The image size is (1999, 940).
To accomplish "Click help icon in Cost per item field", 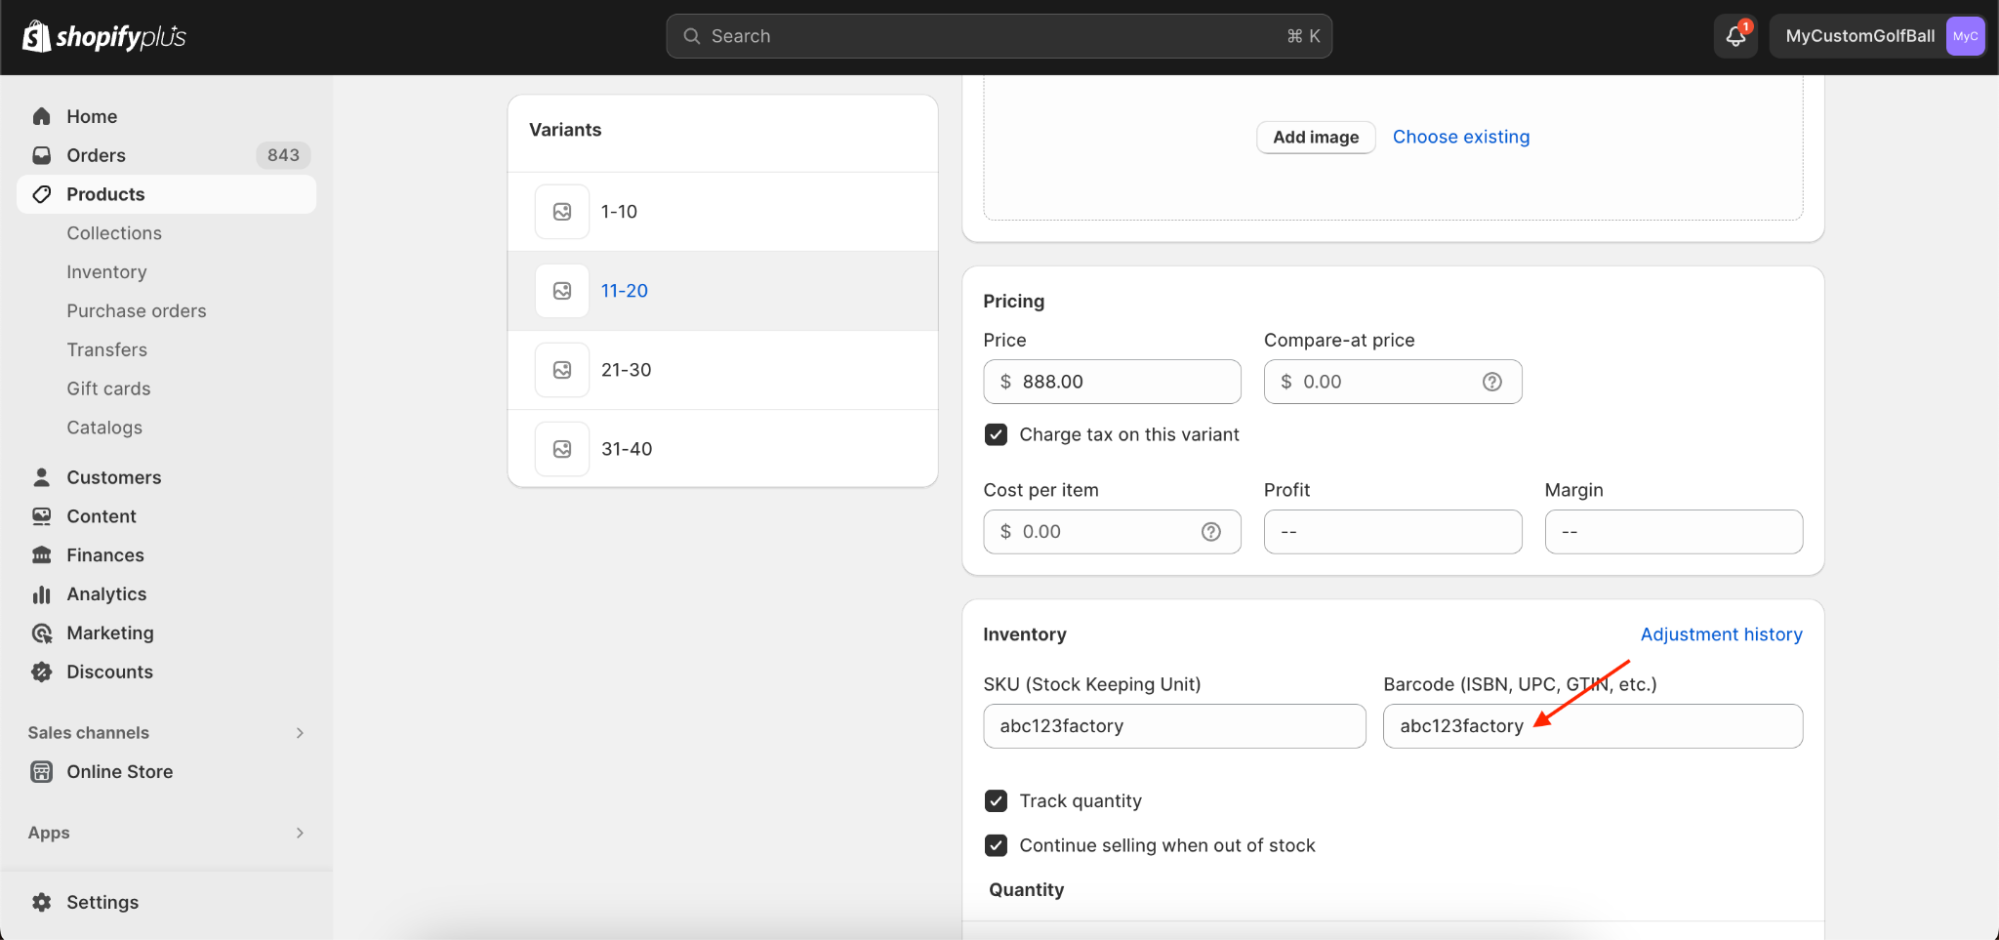I will [x=1211, y=532].
